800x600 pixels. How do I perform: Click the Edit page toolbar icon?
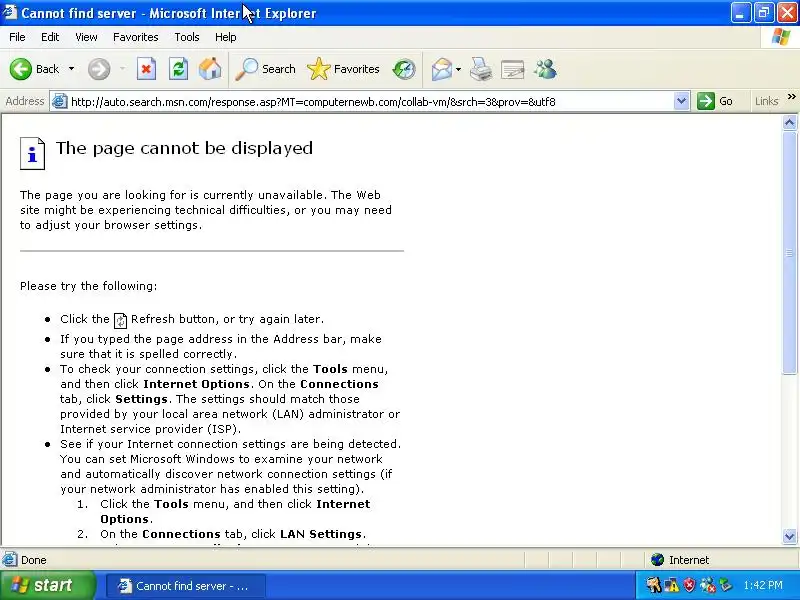513,69
